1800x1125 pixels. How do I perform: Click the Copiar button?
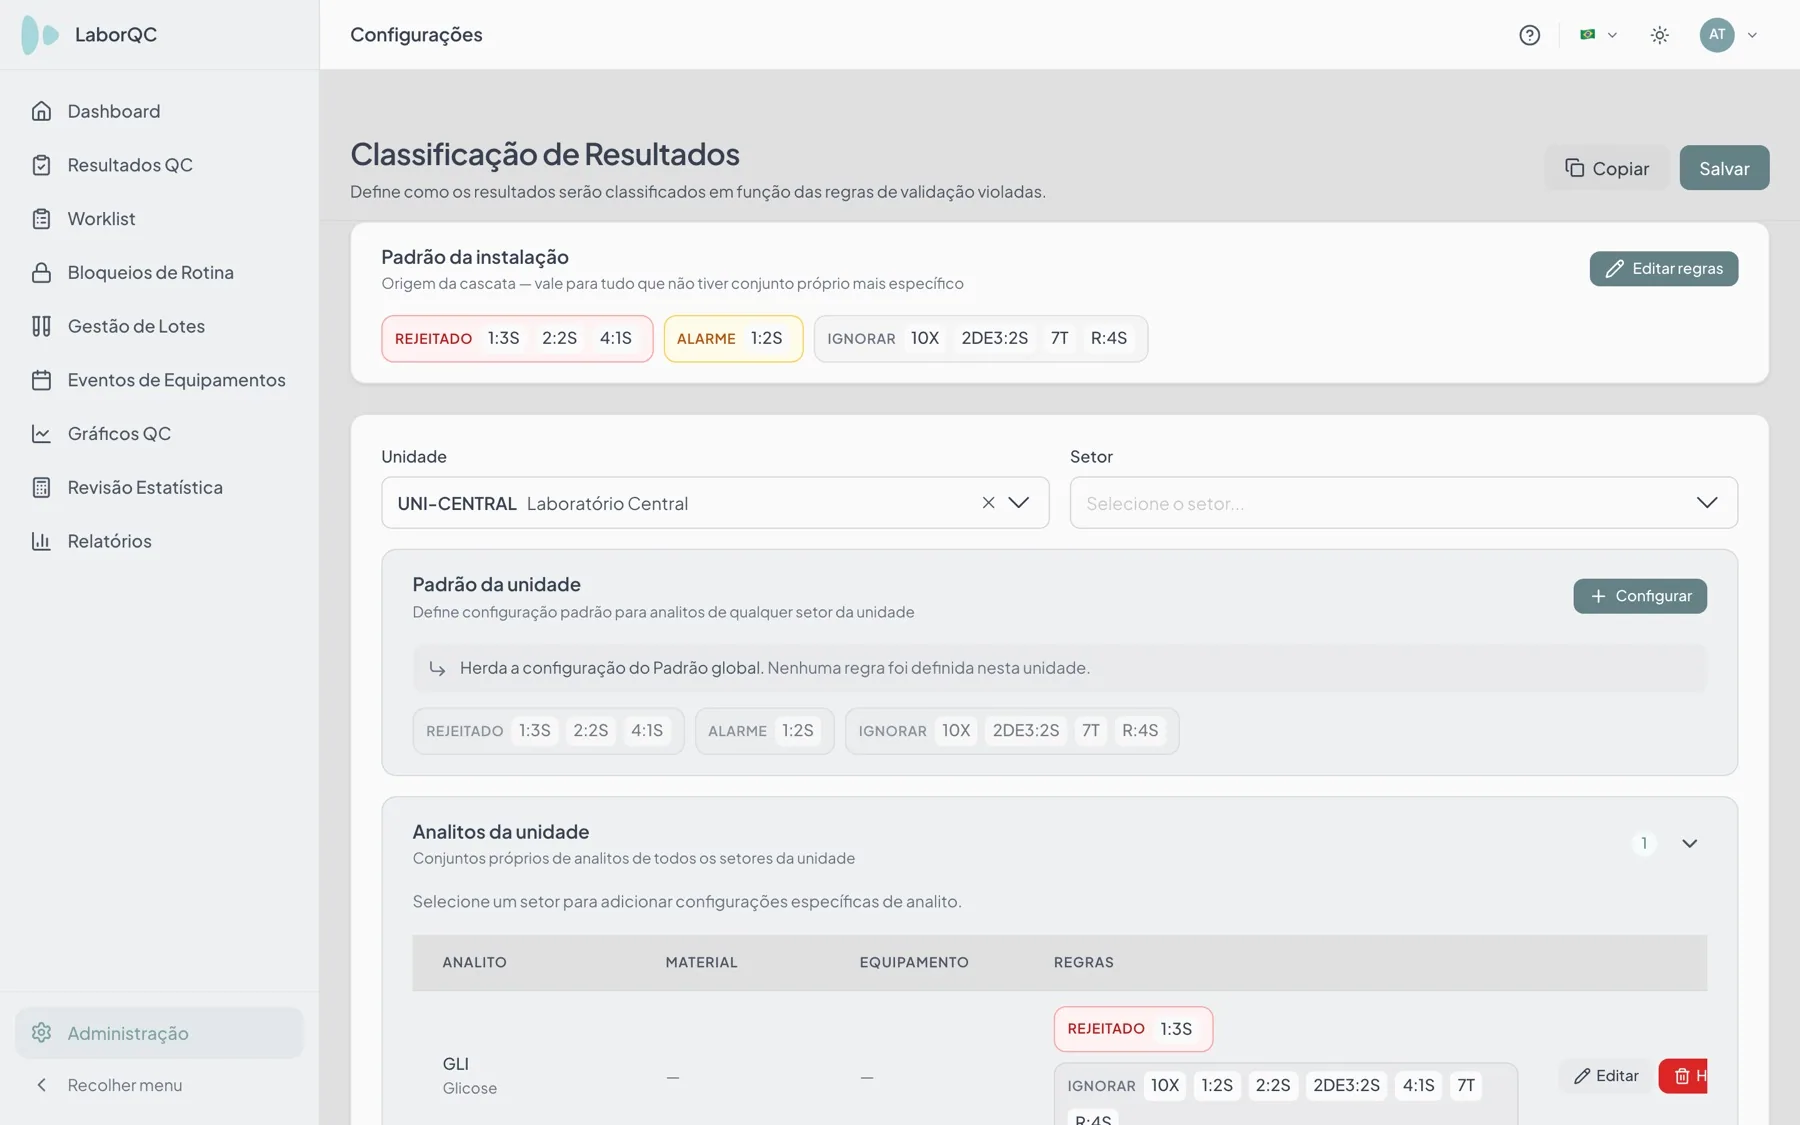[x=1607, y=168]
